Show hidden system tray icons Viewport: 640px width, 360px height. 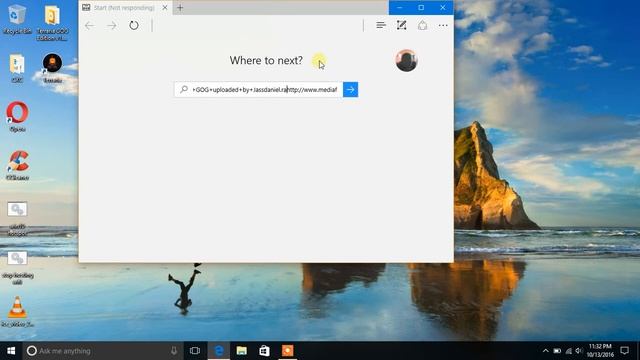[546, 351]
